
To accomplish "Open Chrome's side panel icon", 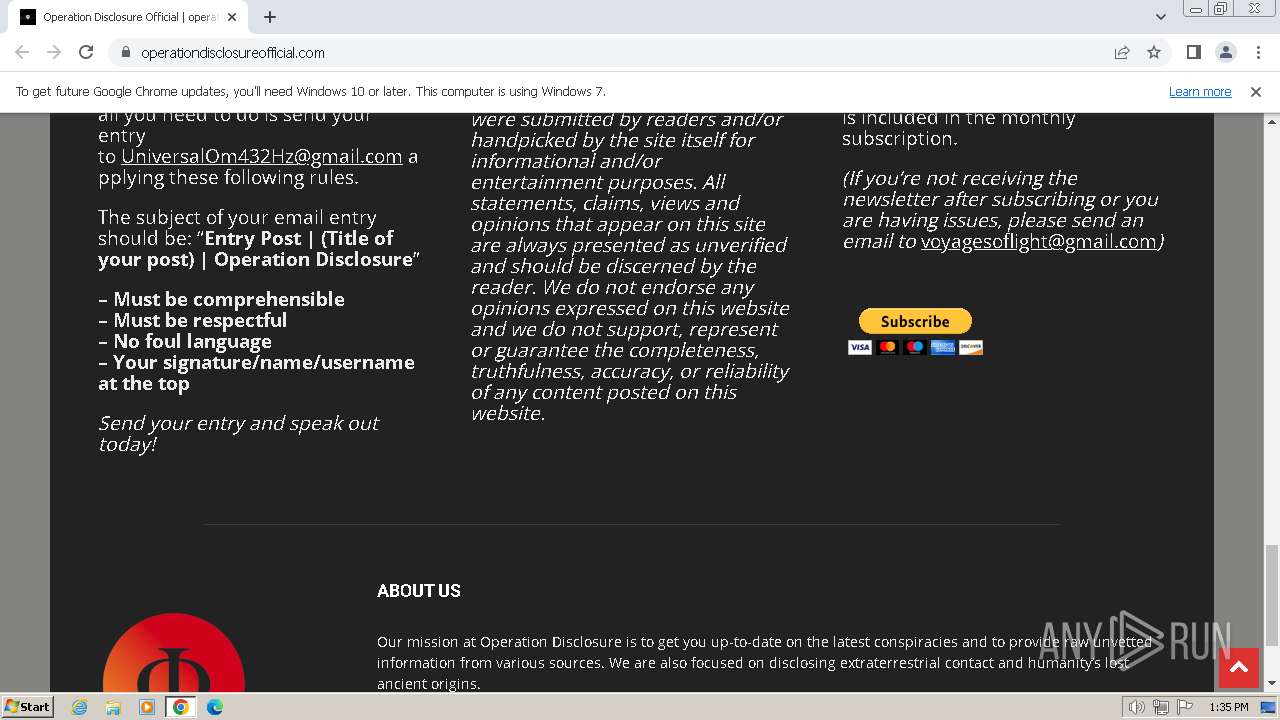I will 1193,52.
